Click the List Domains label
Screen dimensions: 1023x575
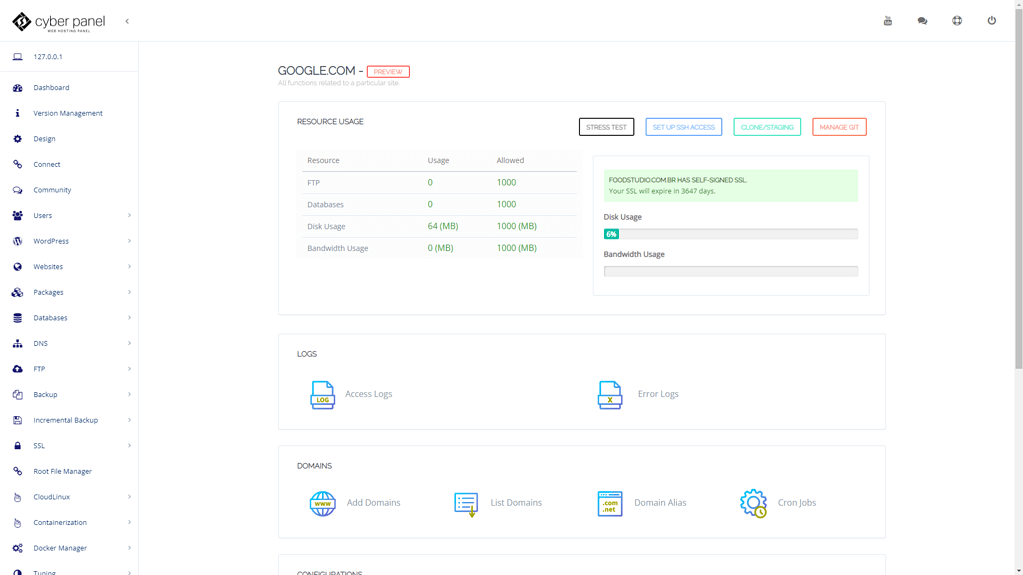click(516, 503)
